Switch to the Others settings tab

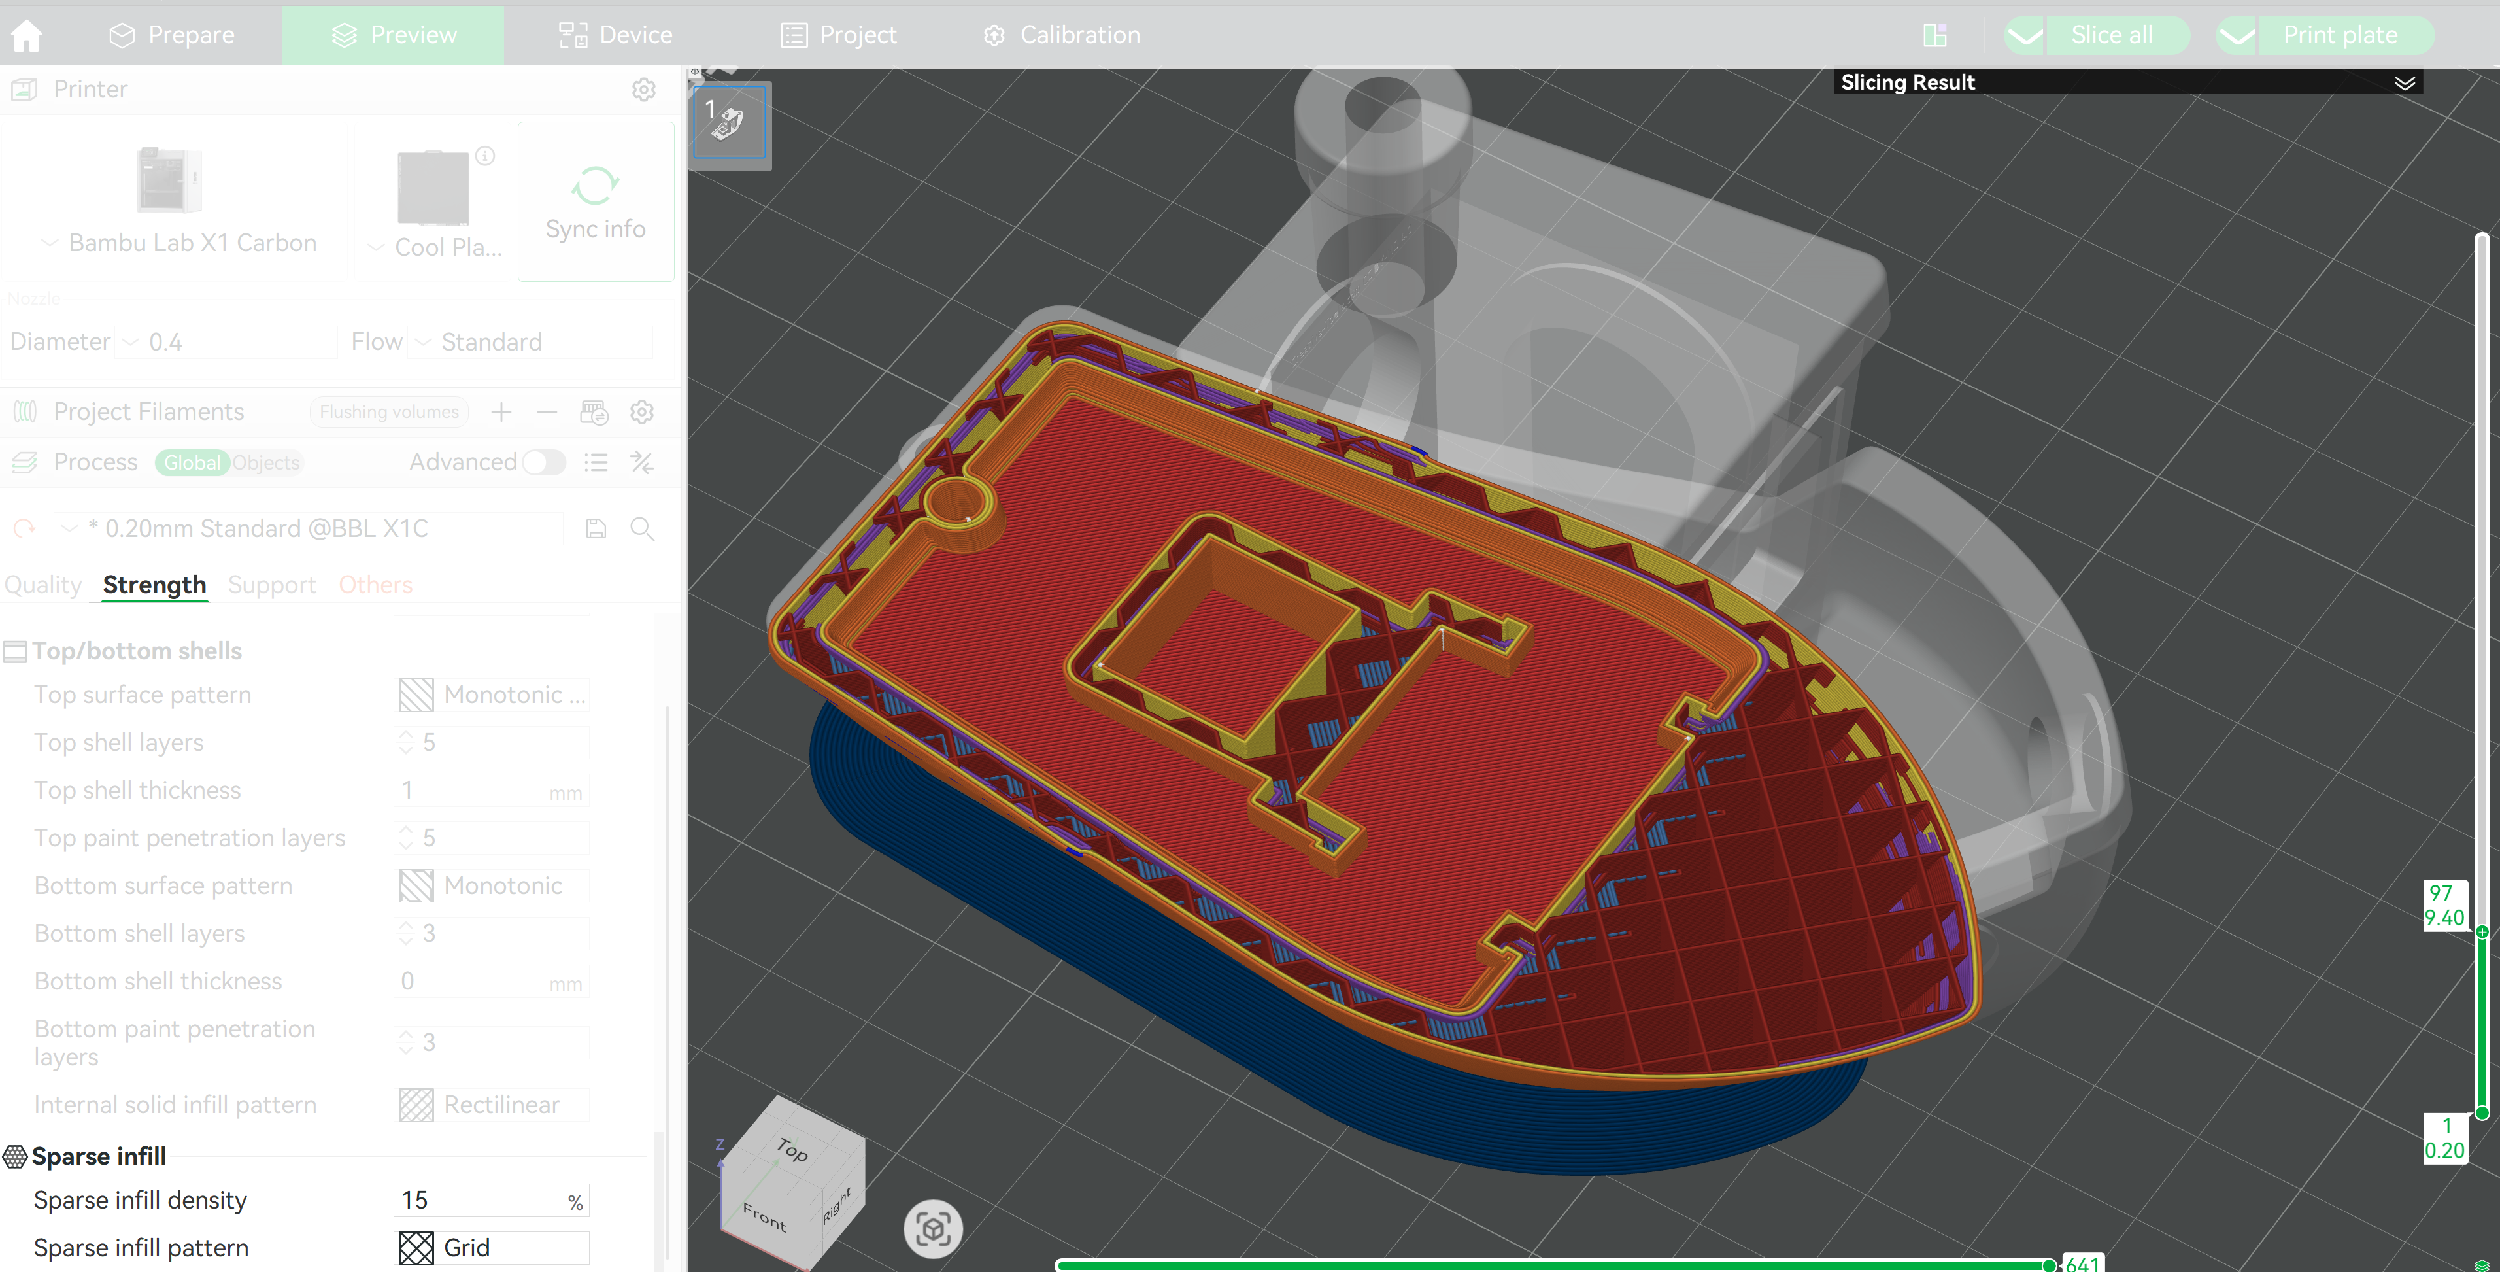(x=375, y=585)
